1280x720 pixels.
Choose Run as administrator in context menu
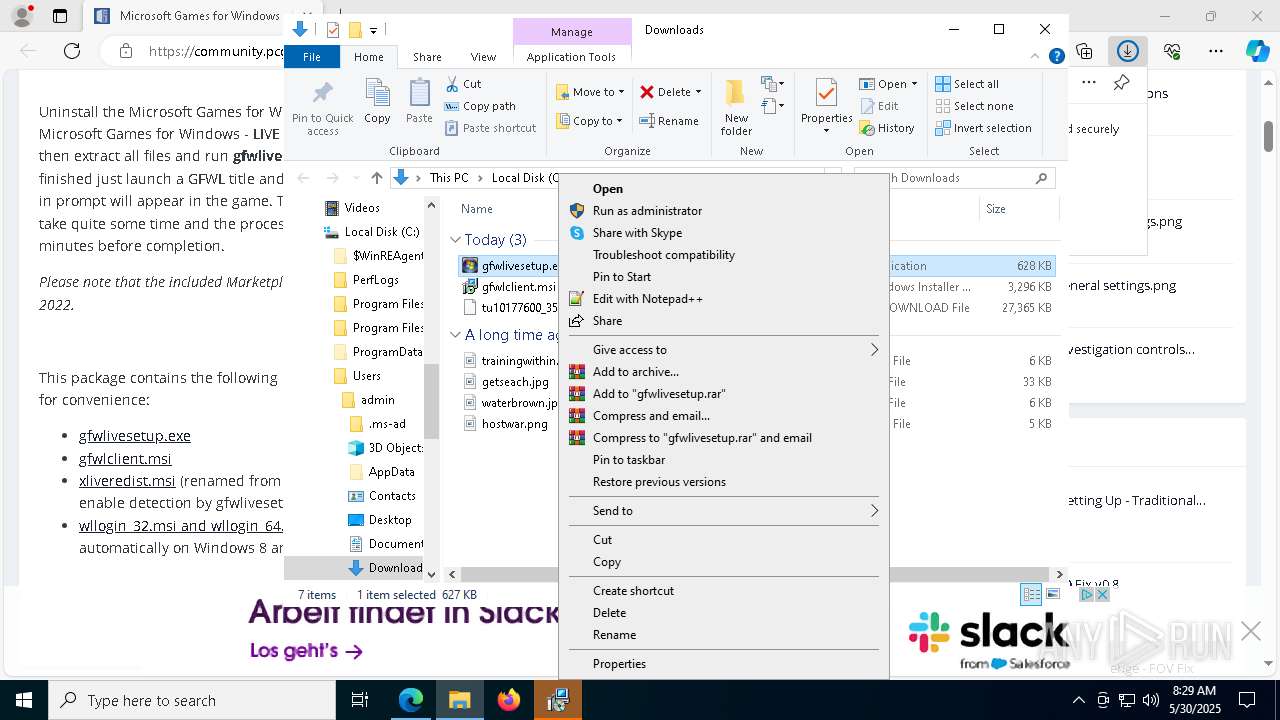723,211
